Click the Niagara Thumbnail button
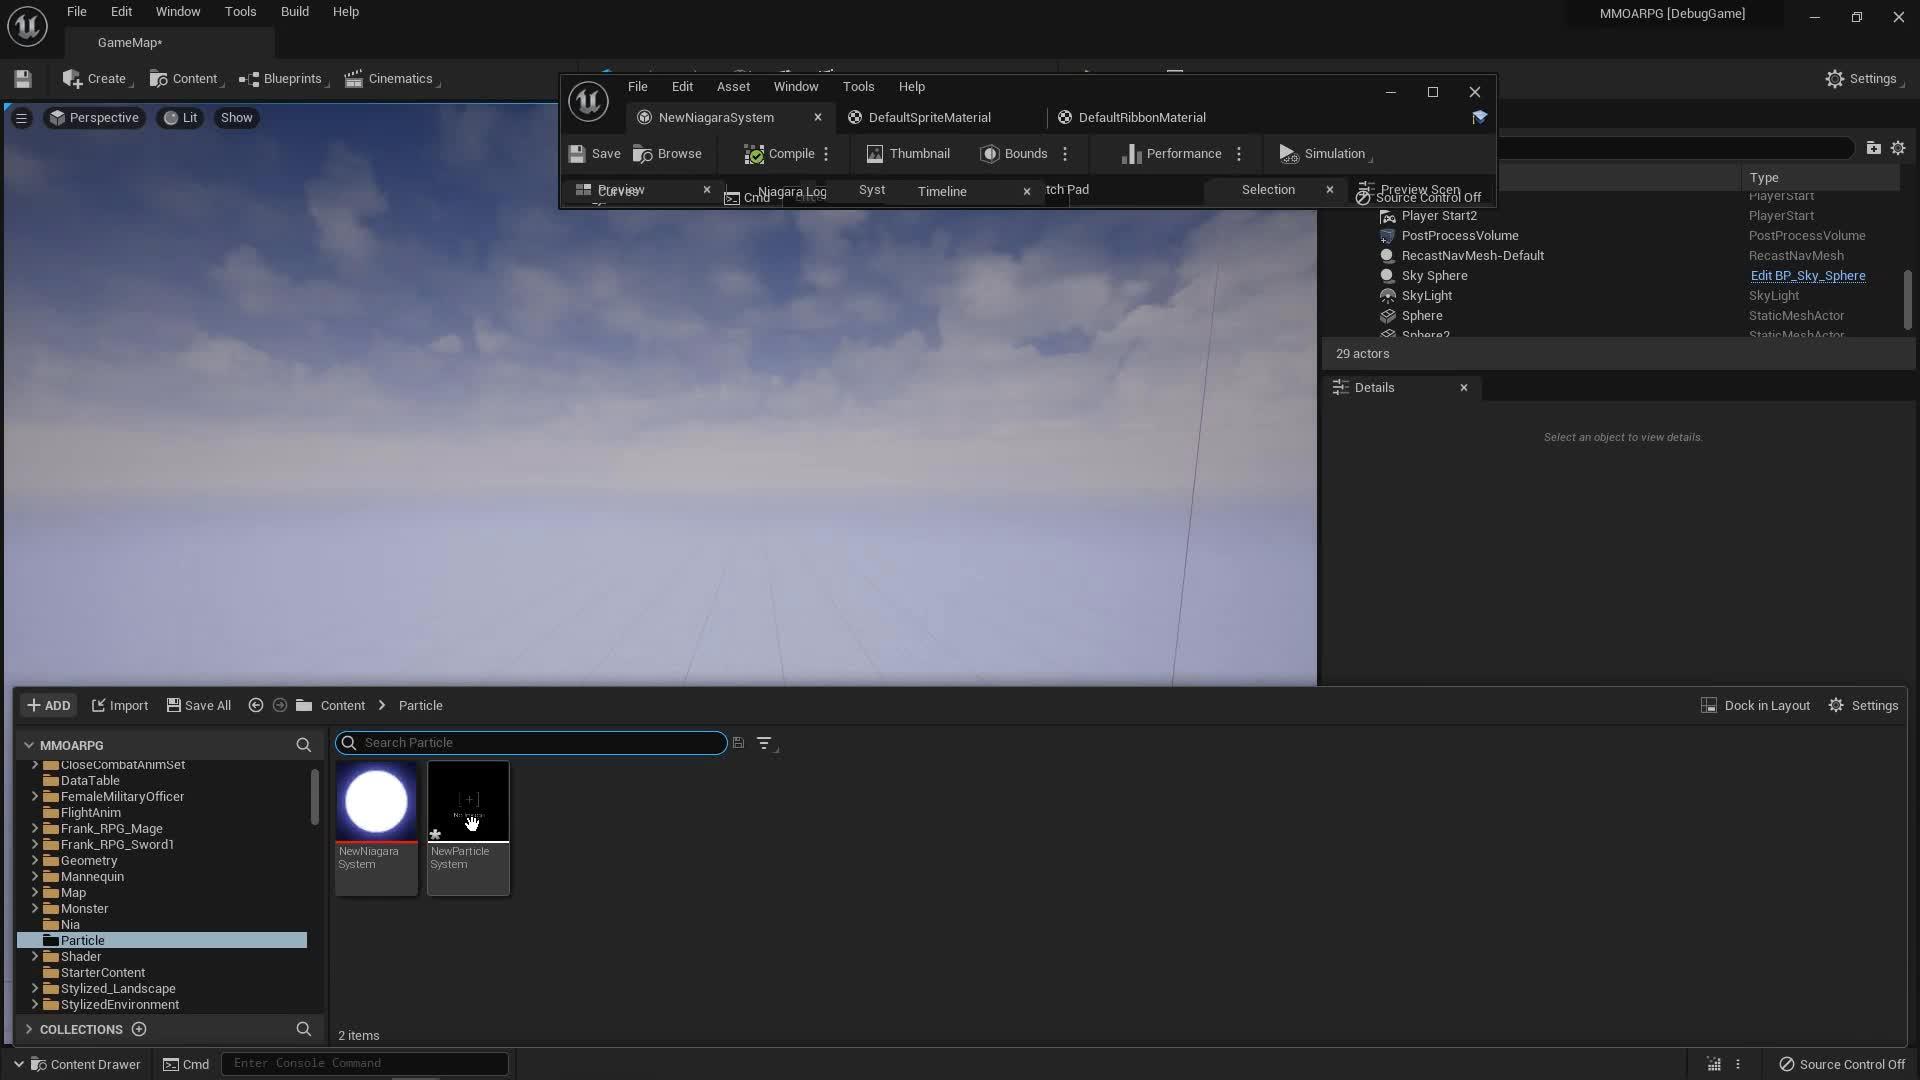Screen dimensions: 1920x1080 coord(908,154)
